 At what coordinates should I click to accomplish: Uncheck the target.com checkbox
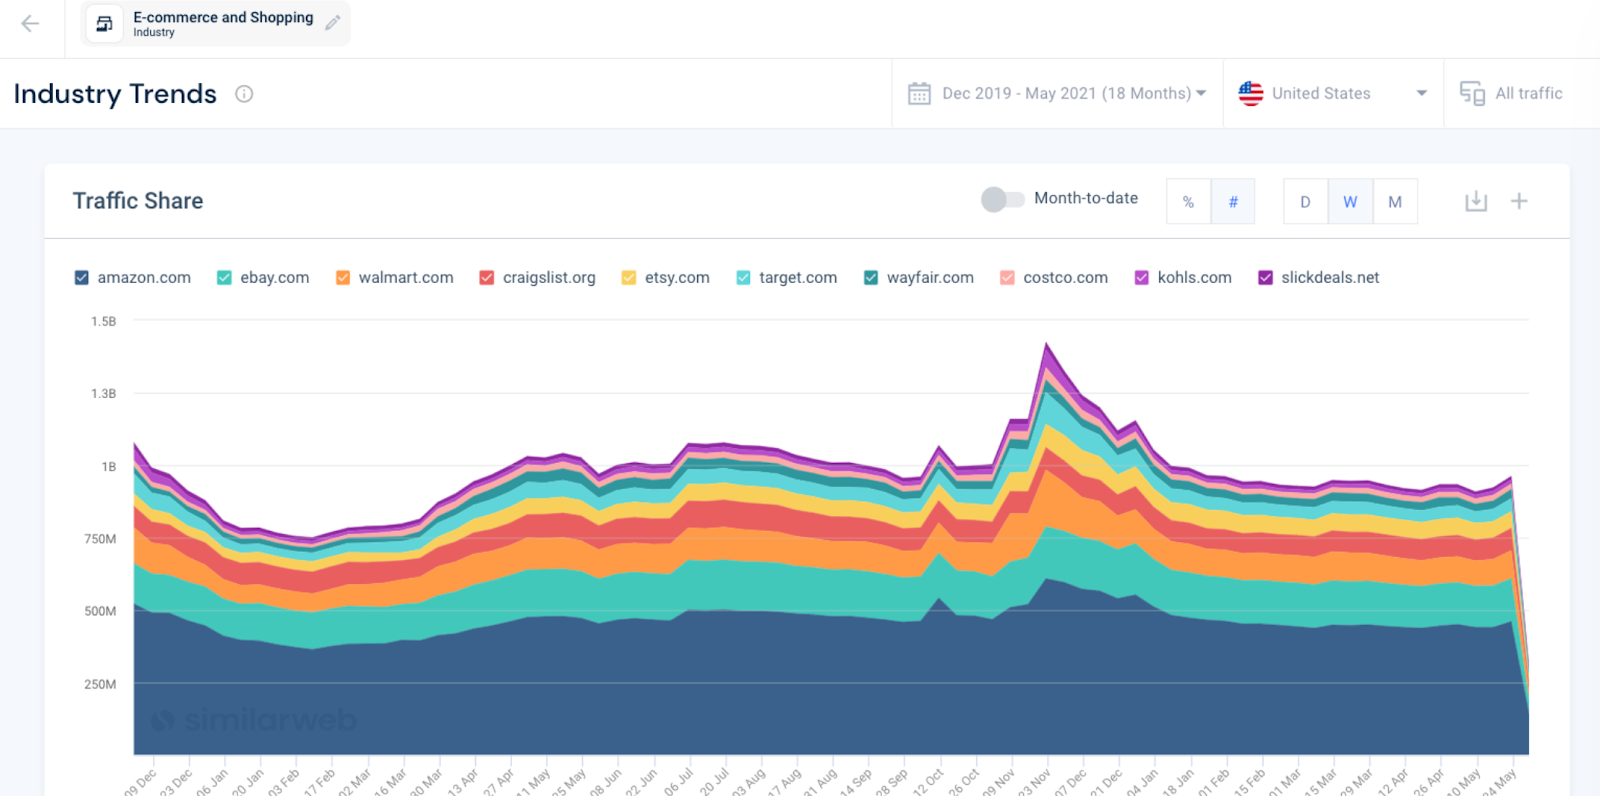coord(743,278)
